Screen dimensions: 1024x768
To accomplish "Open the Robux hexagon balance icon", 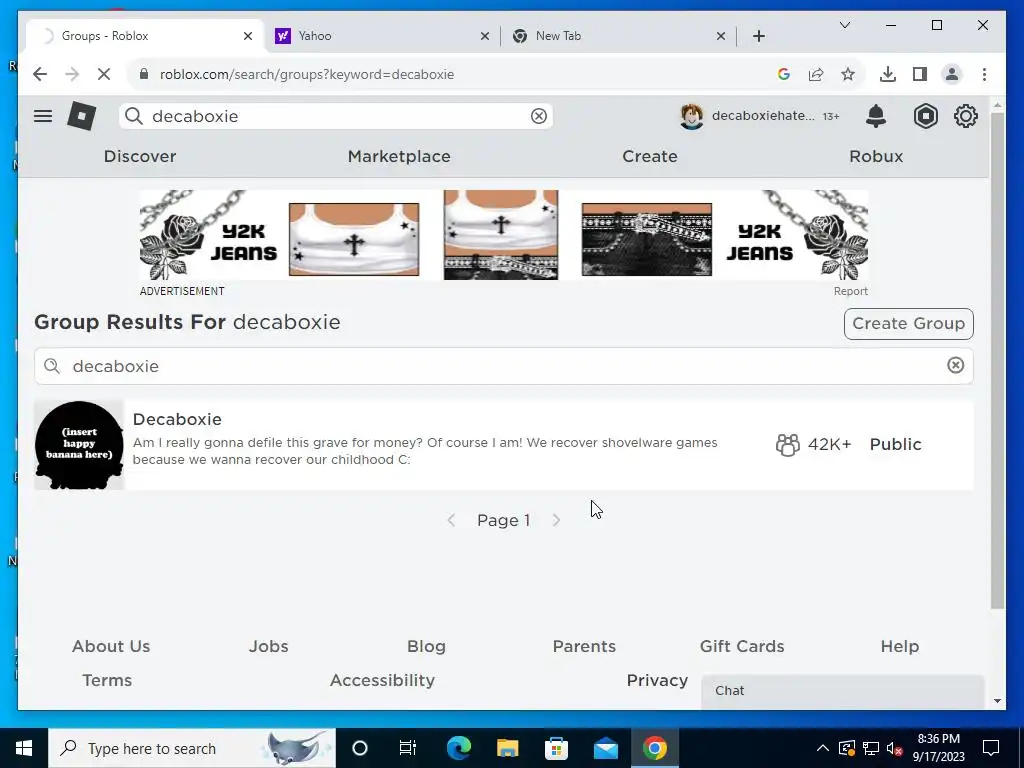I will [925, 116].
